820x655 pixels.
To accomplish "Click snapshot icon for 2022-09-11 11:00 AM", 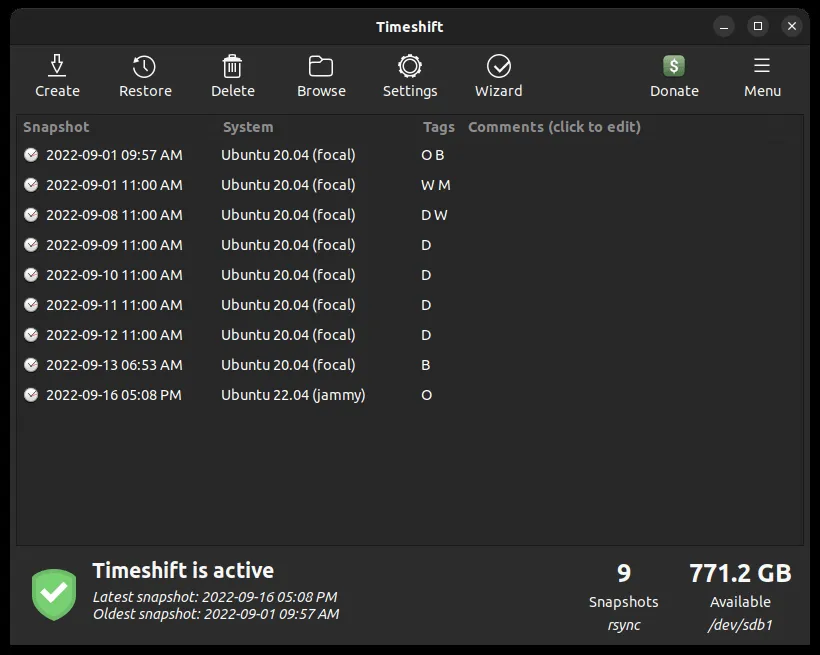I will click(31, 305).
